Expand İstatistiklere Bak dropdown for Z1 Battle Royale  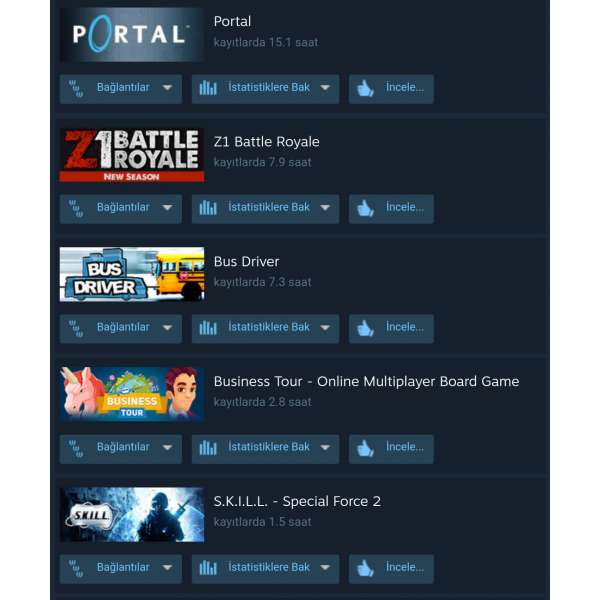[x=325, y=207]
